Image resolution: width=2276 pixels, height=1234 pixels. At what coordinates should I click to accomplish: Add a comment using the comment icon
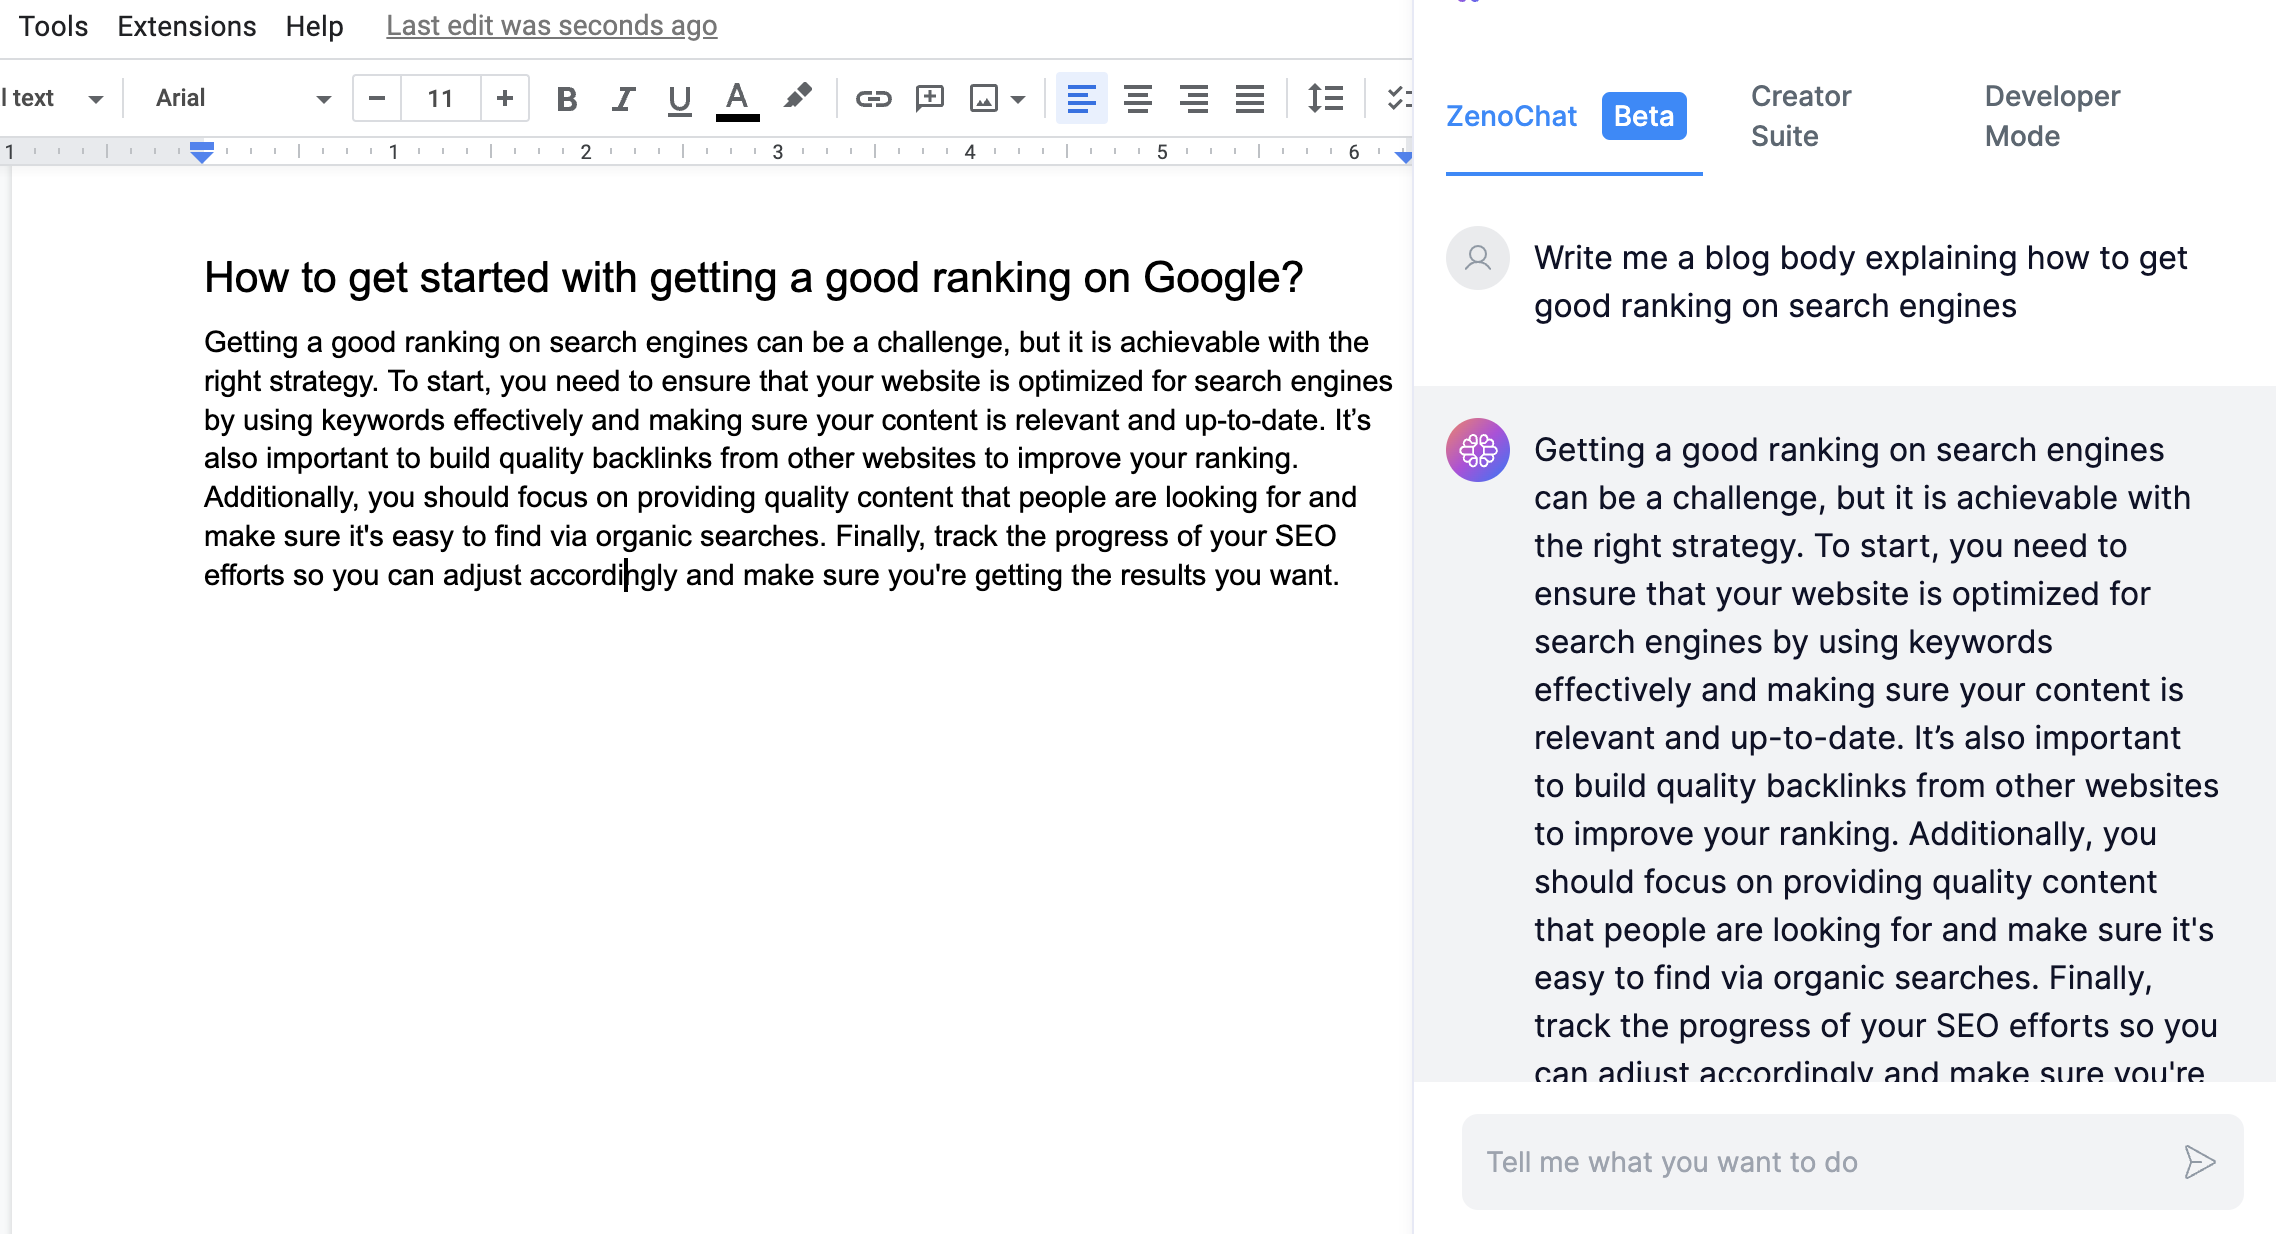pos(930,98)
